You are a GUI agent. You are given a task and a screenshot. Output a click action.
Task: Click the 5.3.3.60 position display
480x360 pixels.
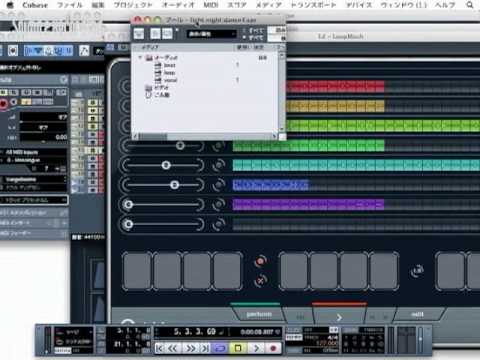coord(195,332)
